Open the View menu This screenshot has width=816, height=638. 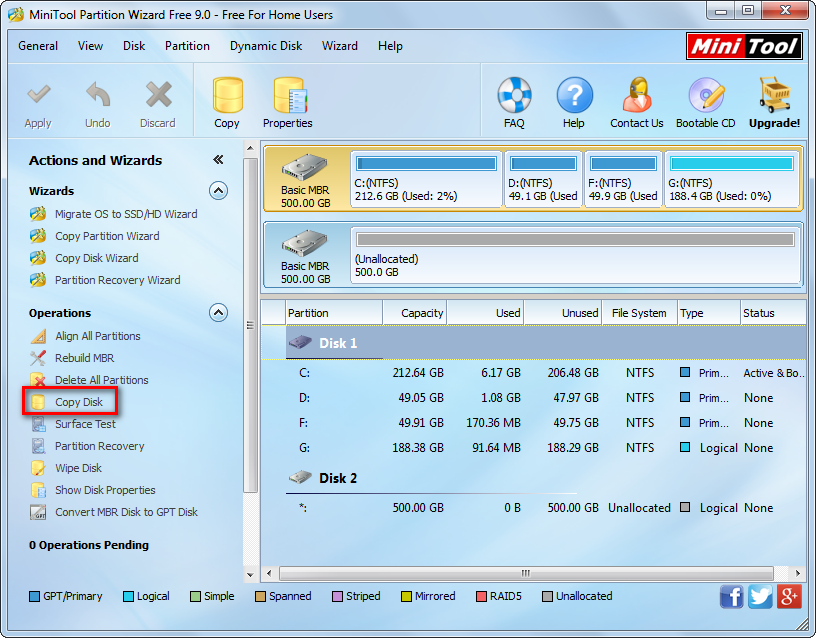click(90, 46)
